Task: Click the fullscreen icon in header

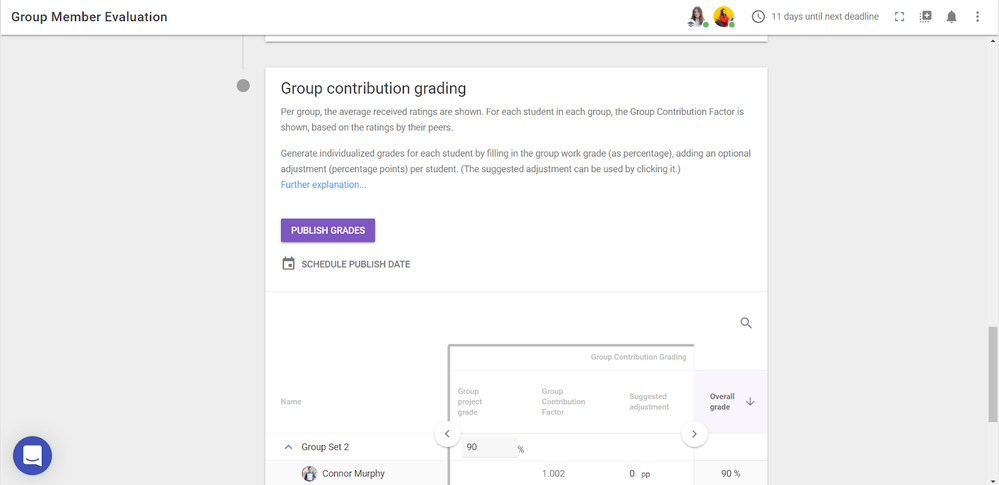Action: [900, 17]
